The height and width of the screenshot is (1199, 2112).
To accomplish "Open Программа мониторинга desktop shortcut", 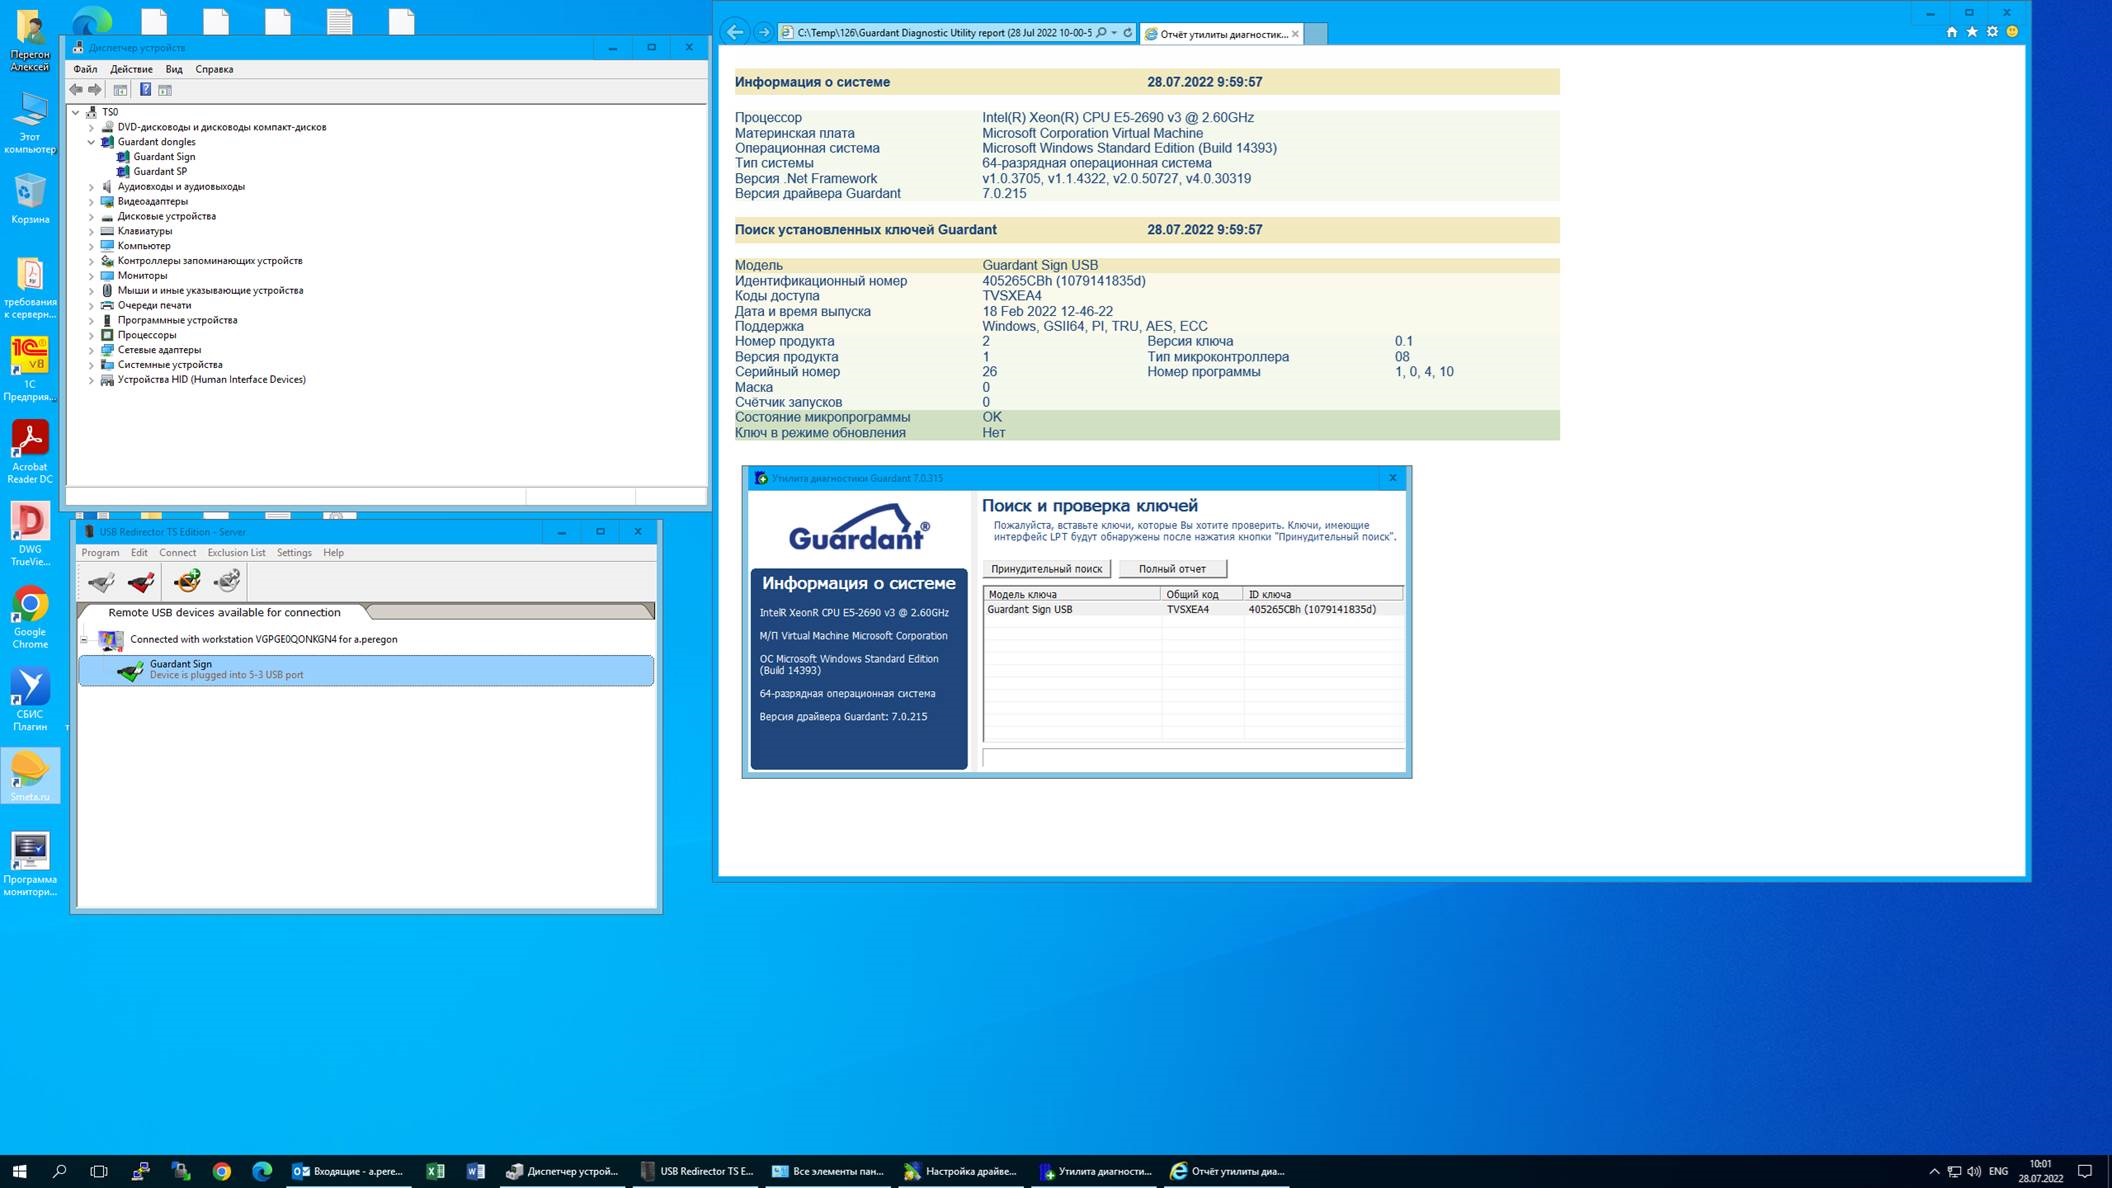I will (30, 865).
